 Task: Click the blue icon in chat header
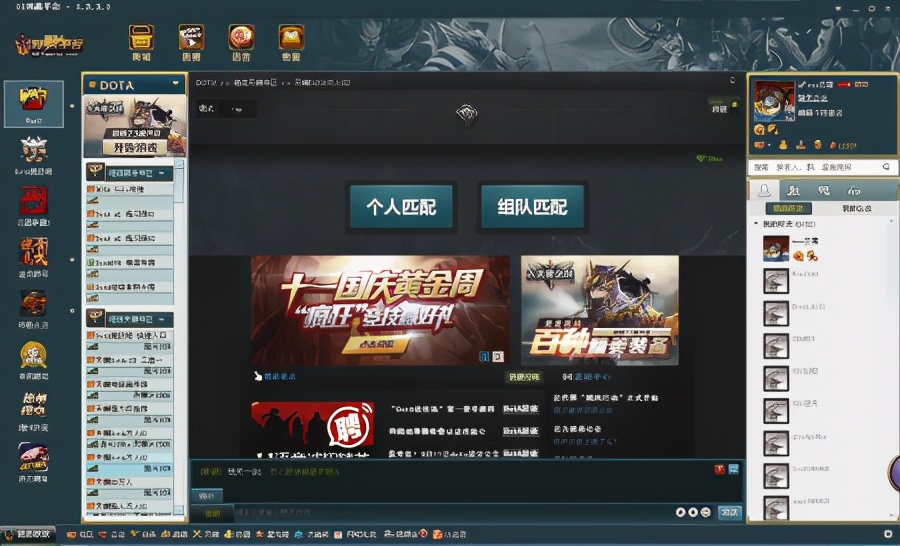tap(734, 470)
